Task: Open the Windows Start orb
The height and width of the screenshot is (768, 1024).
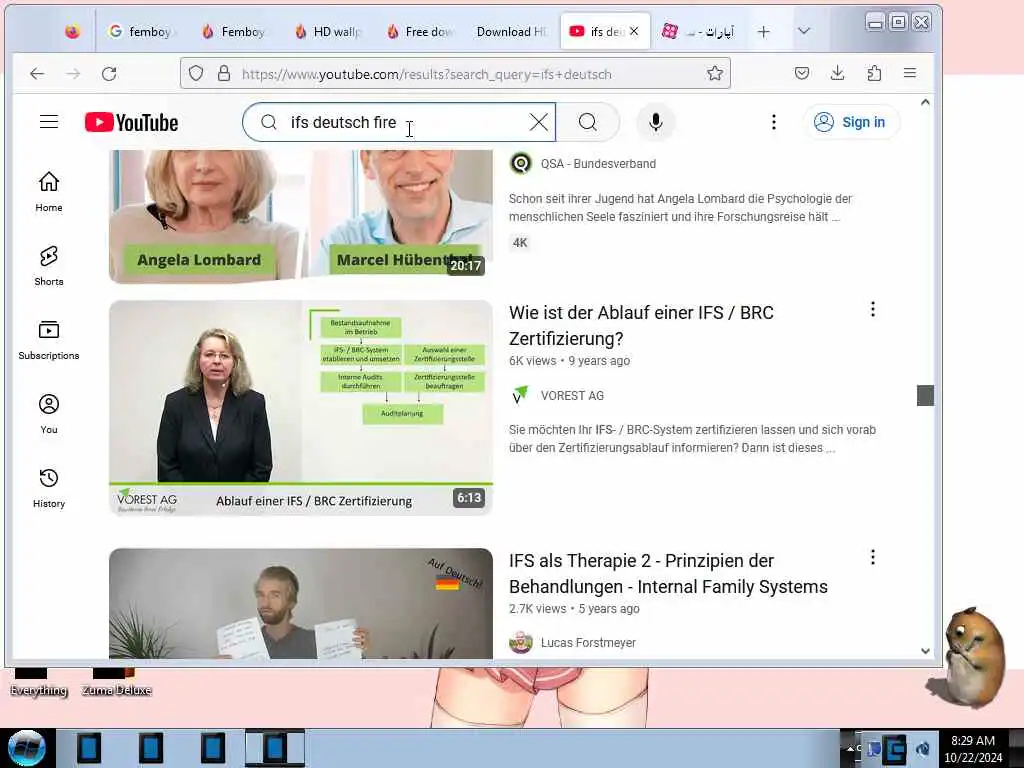Action: tap(26, 748)
